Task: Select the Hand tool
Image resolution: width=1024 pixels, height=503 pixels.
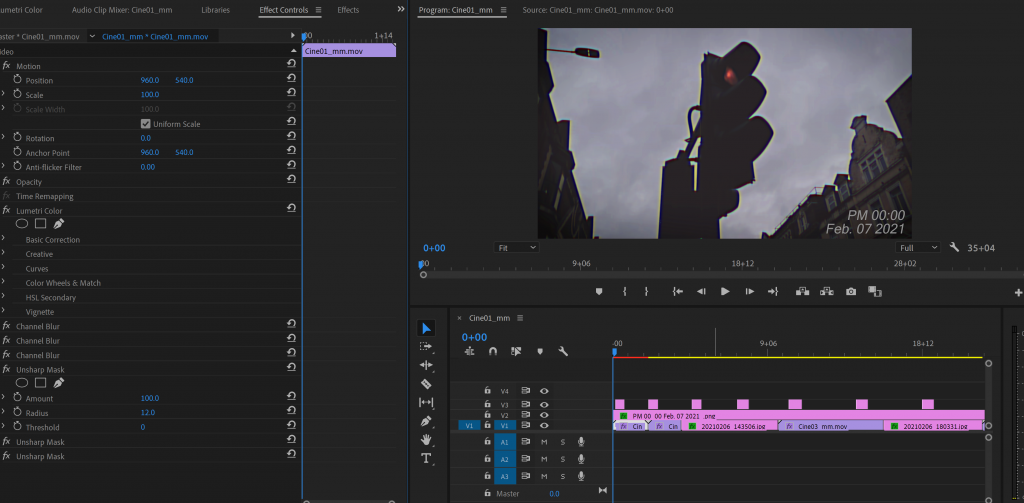Action: coord(426,440)
